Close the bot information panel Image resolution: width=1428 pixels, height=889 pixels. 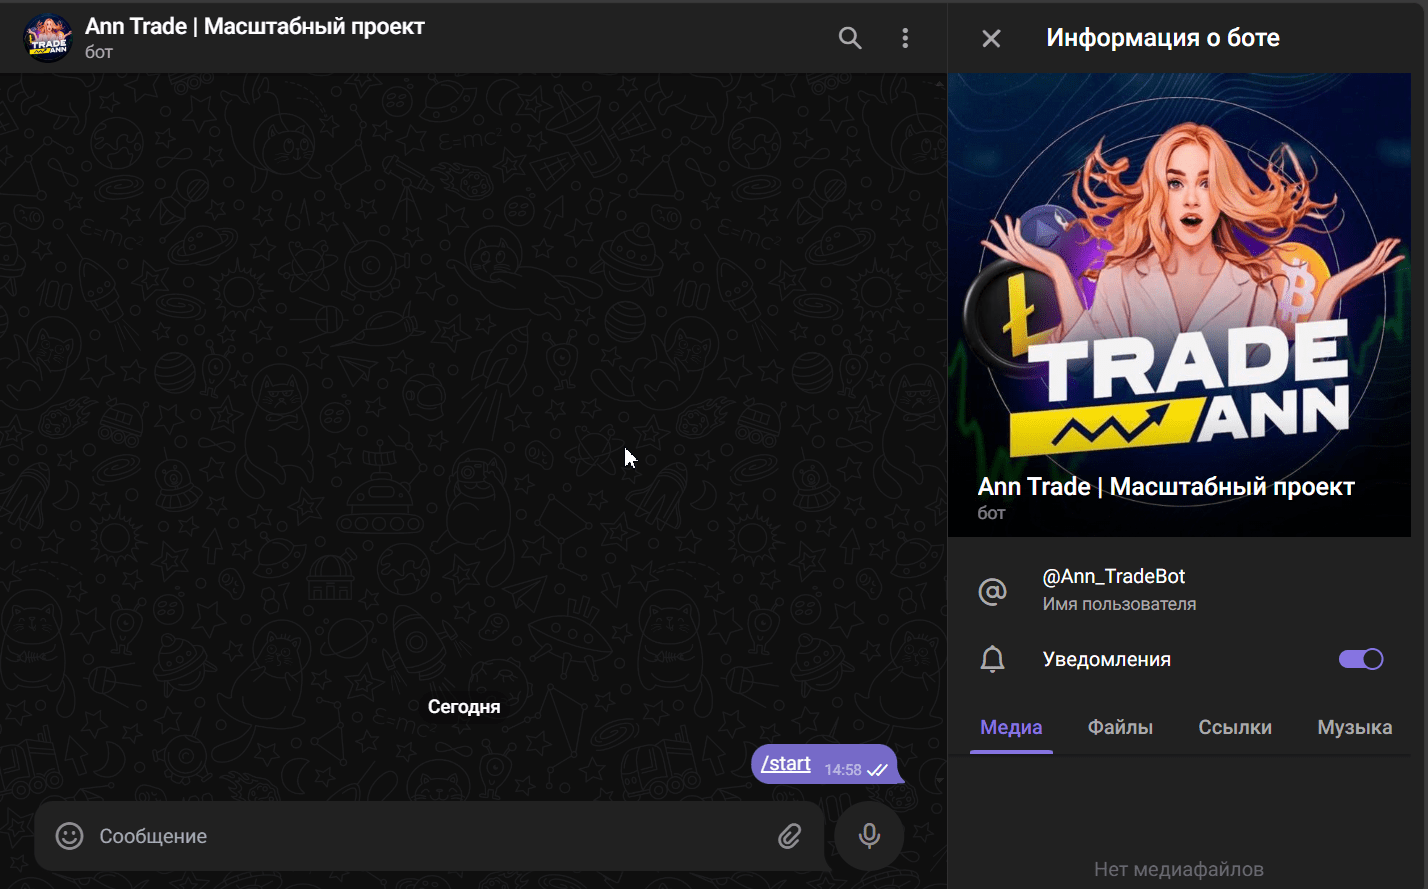pyautogui.click(x=991, y=38)
